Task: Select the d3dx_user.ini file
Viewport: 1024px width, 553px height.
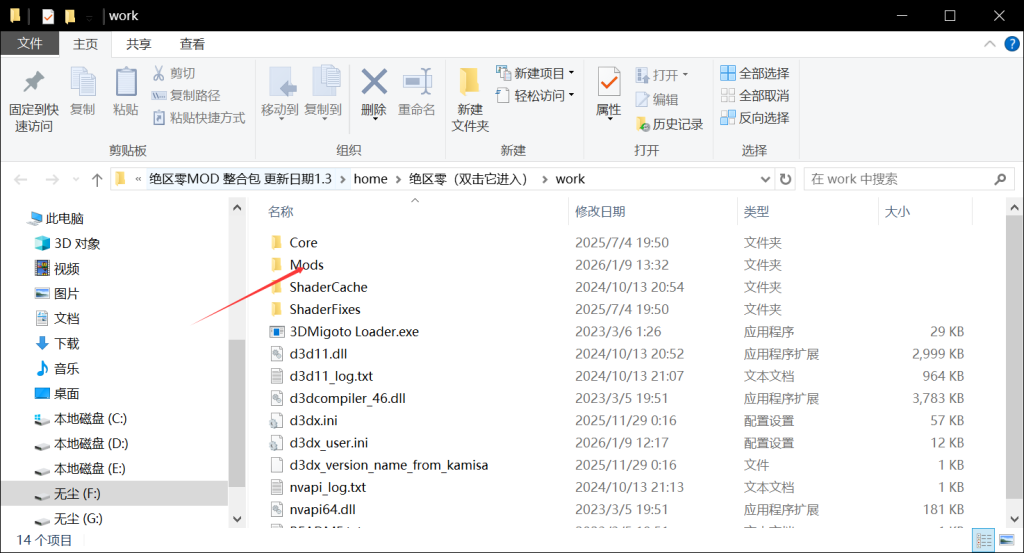Action: [x=328, y=443]
